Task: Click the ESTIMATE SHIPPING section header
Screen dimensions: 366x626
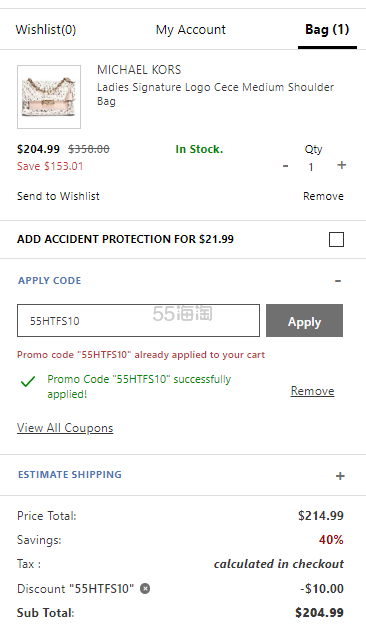Action: (x=70, y=474)
